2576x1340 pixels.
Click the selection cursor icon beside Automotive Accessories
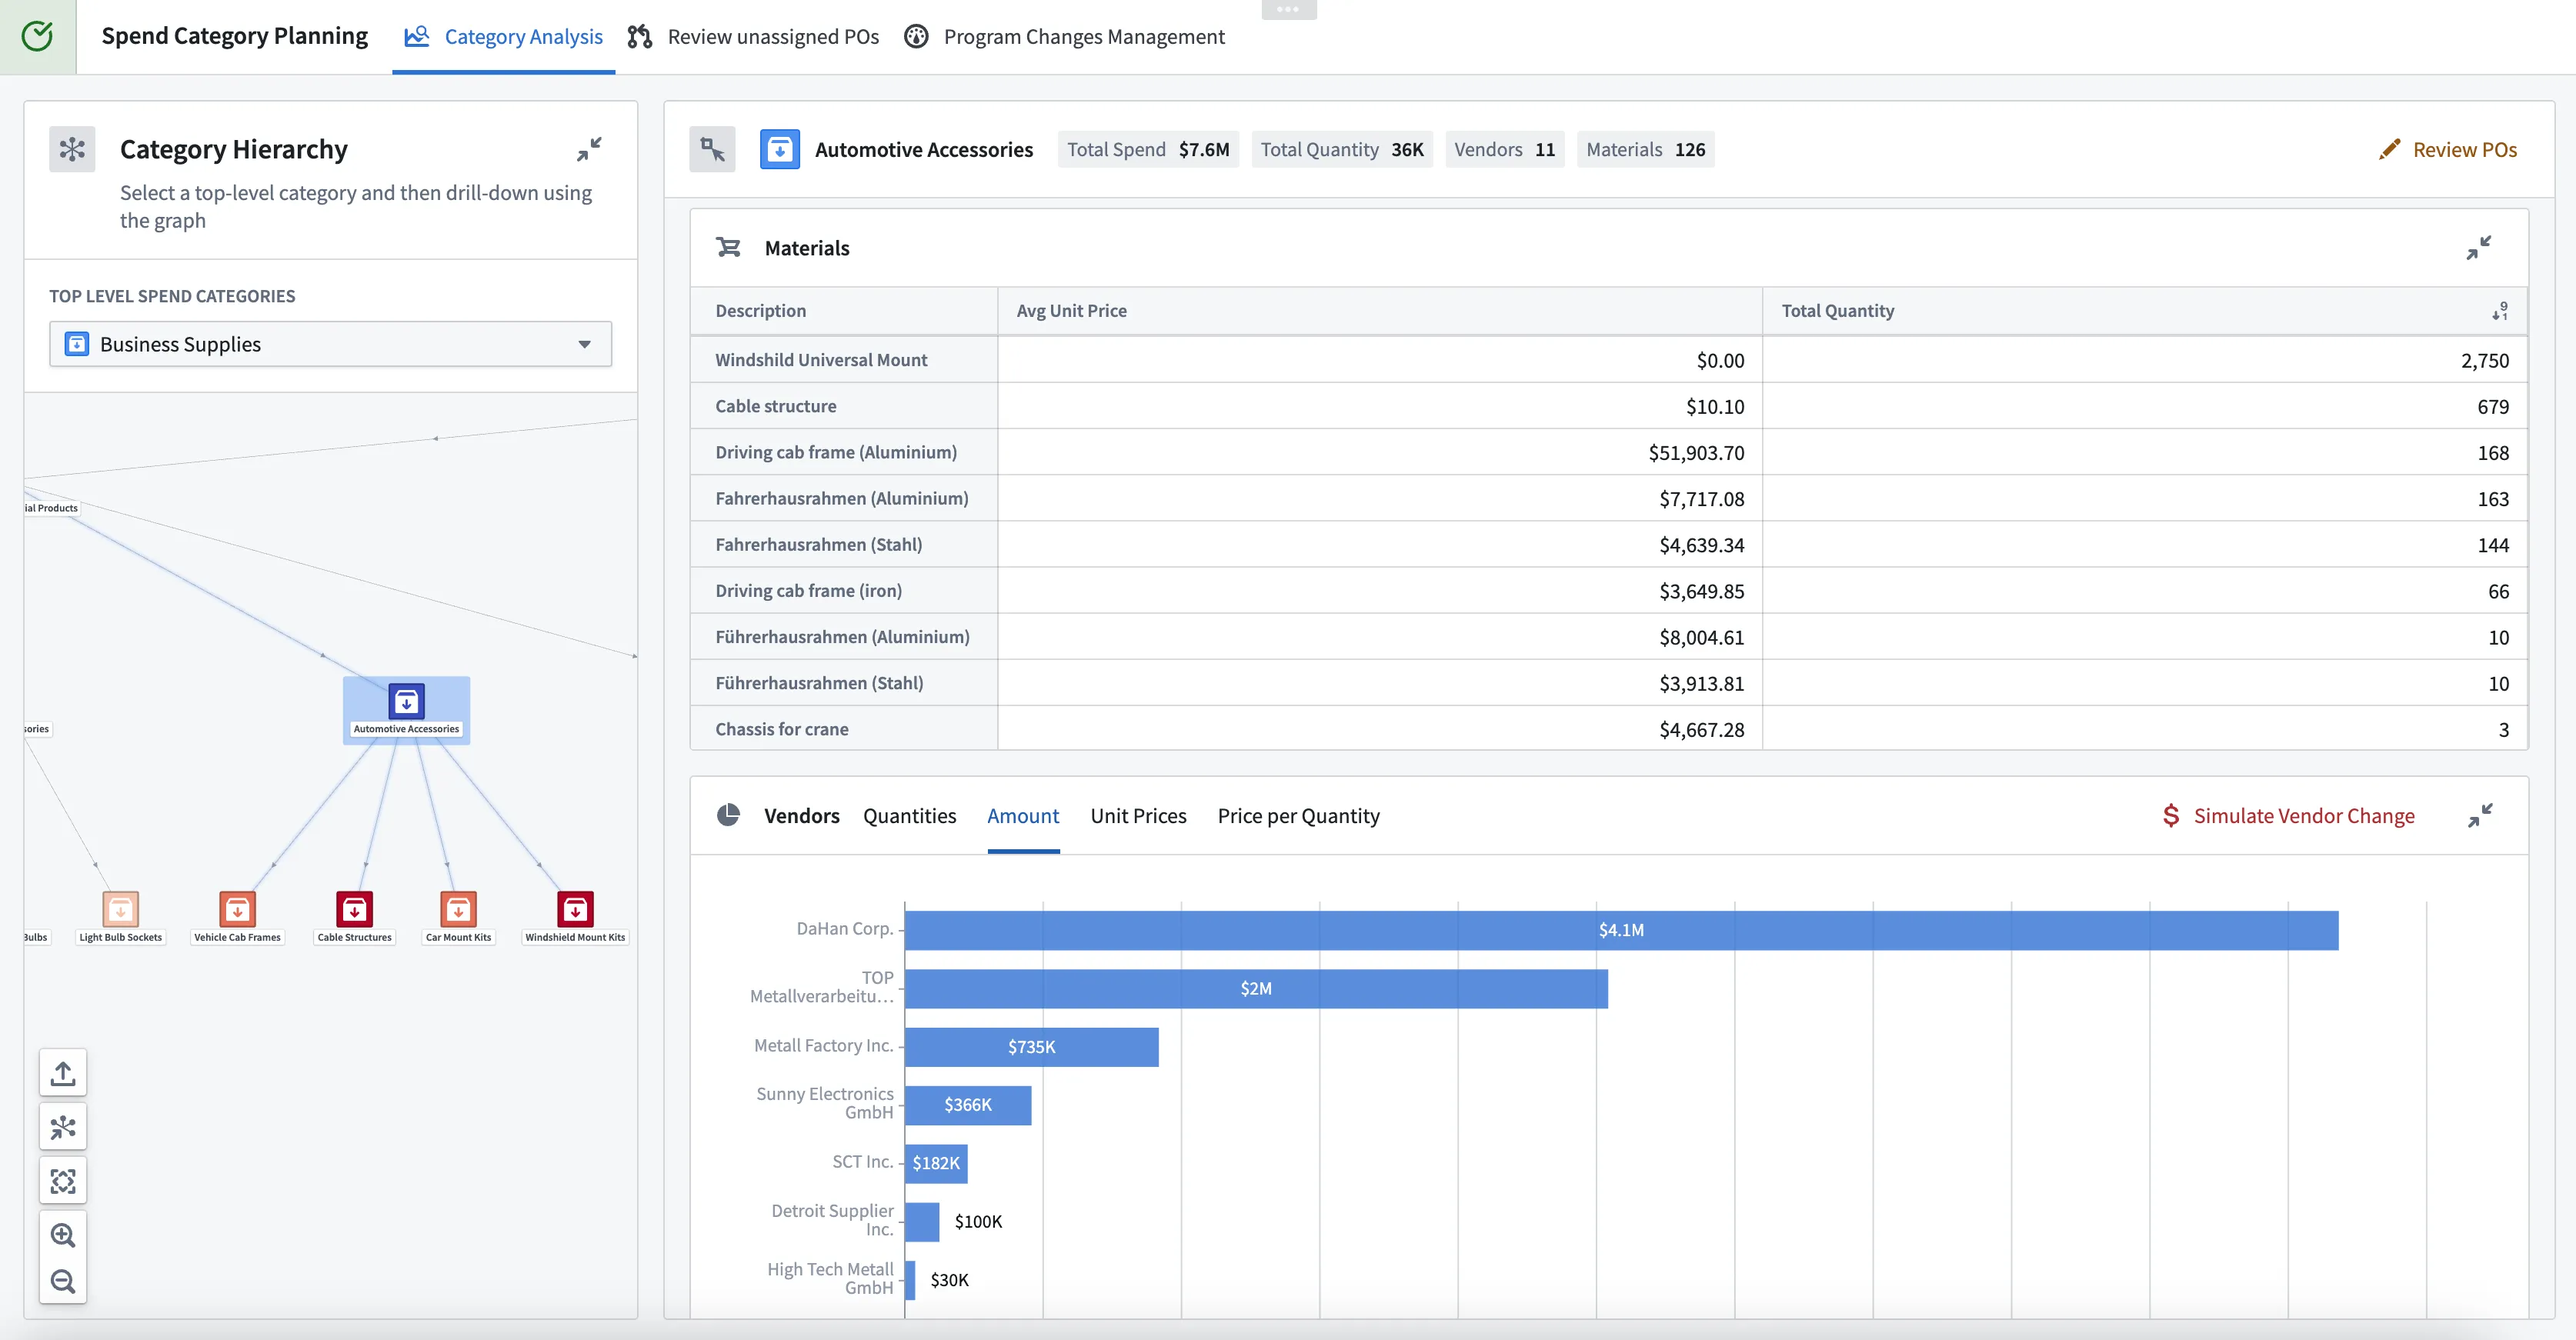coord(712,150)
